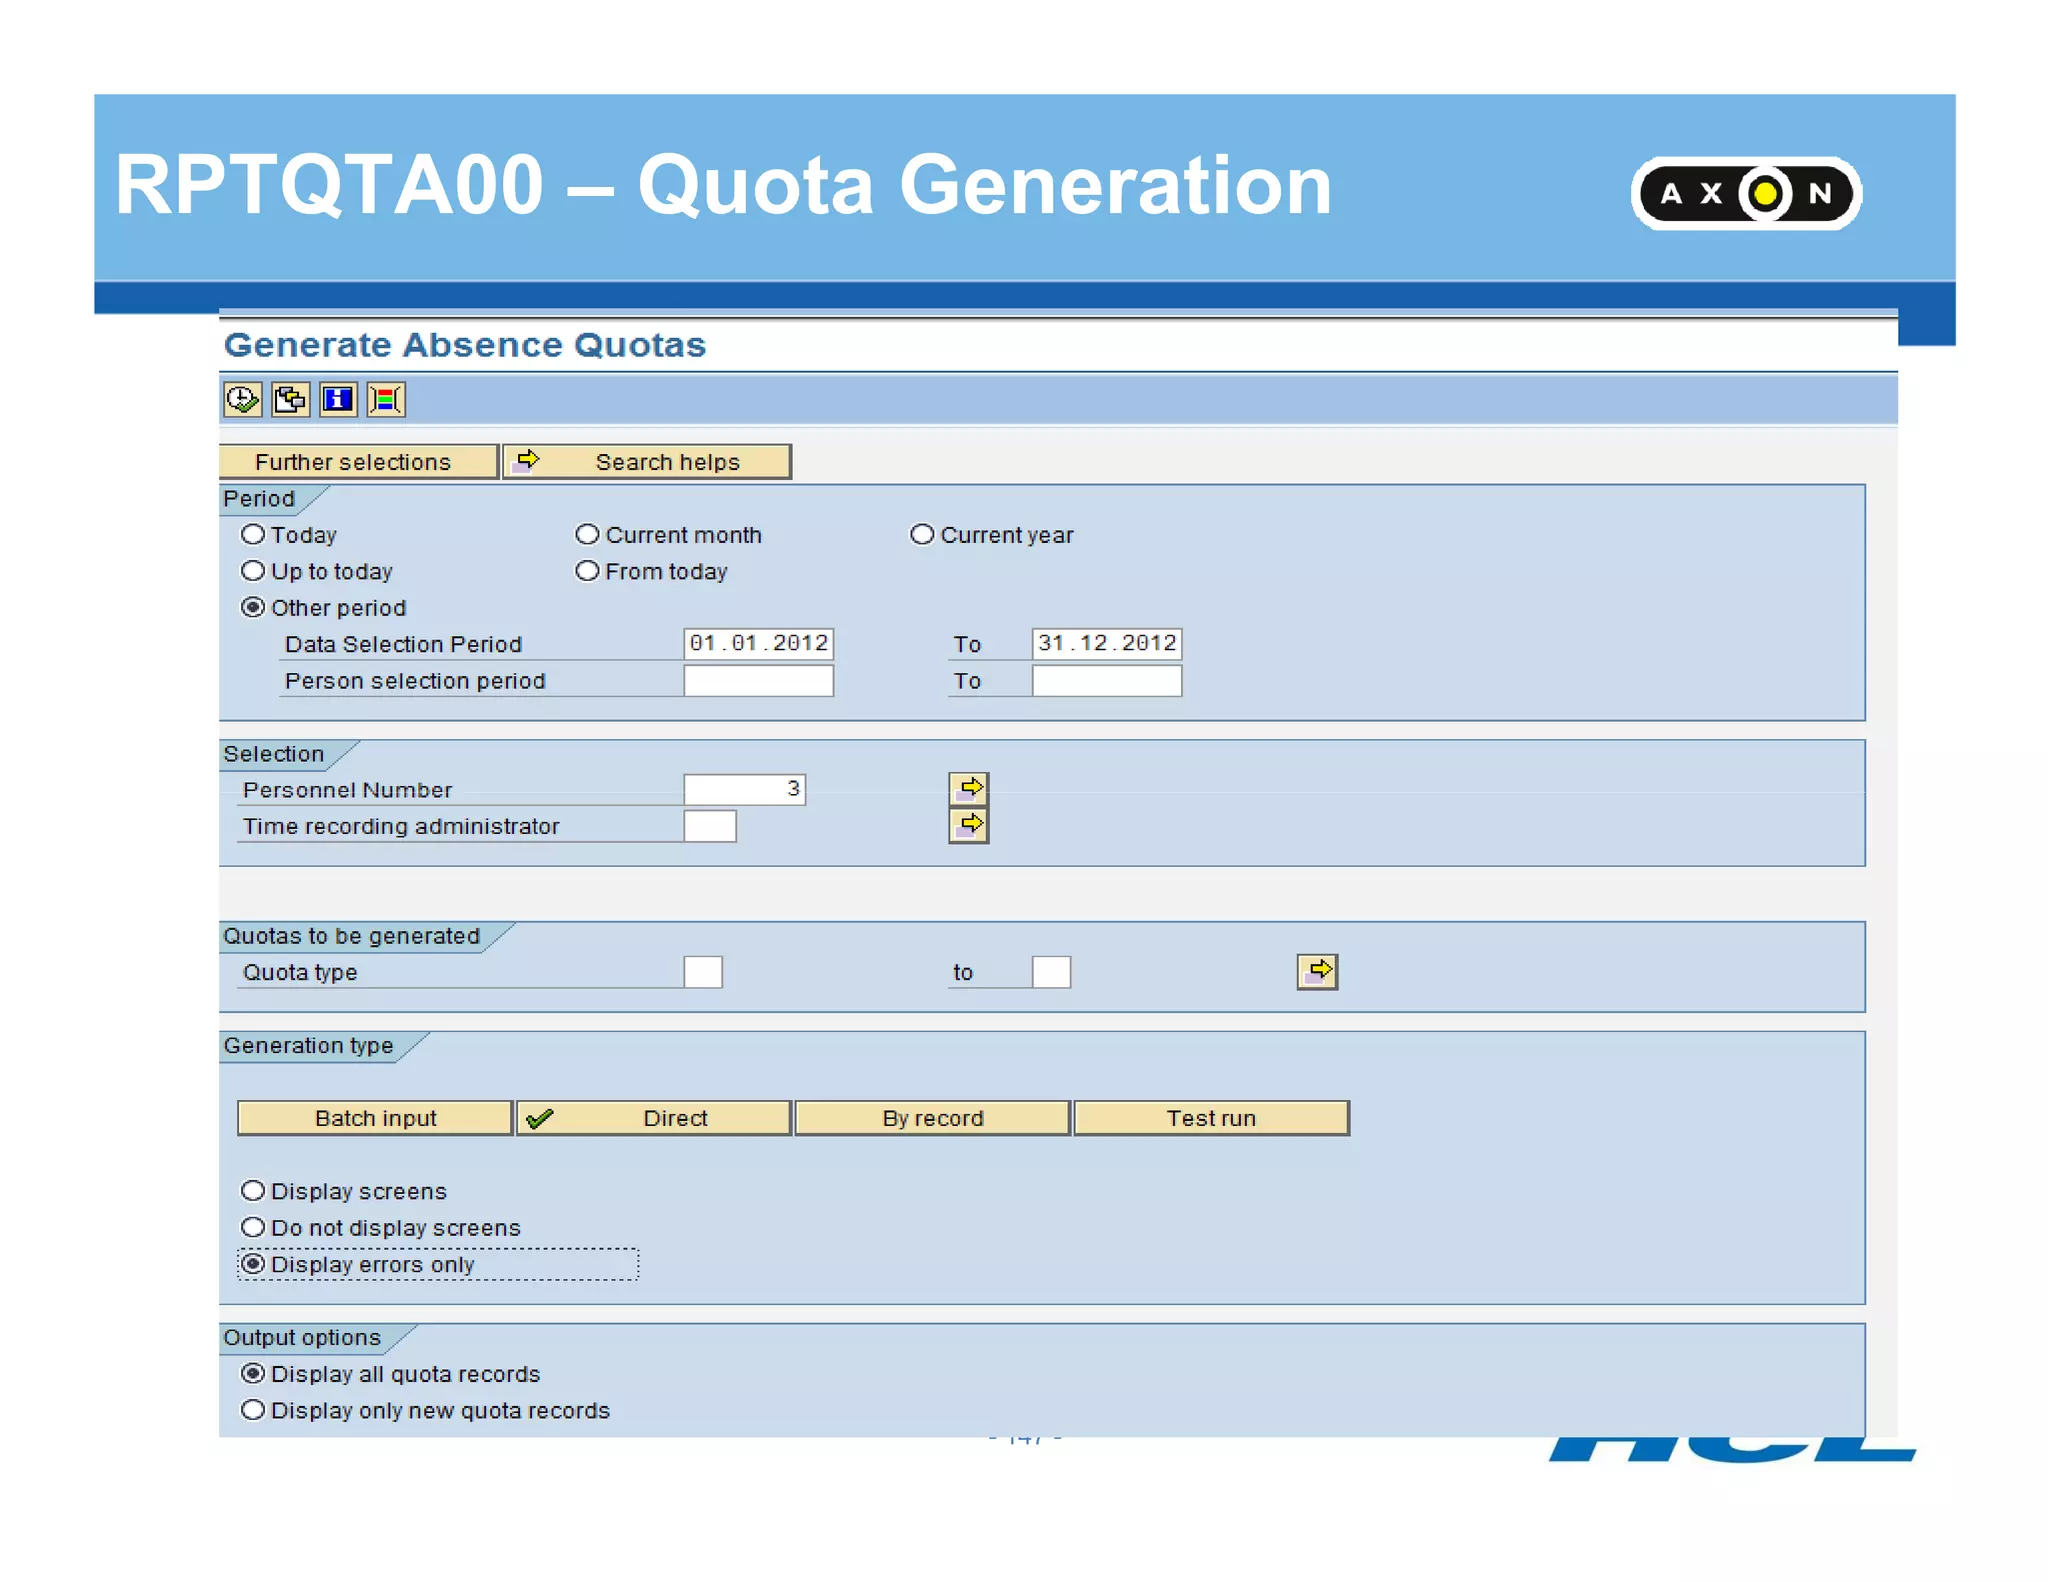The image size is (2048, 1582).
Task: Click Data Selection Period start date field
Action: tap(759, 643)
